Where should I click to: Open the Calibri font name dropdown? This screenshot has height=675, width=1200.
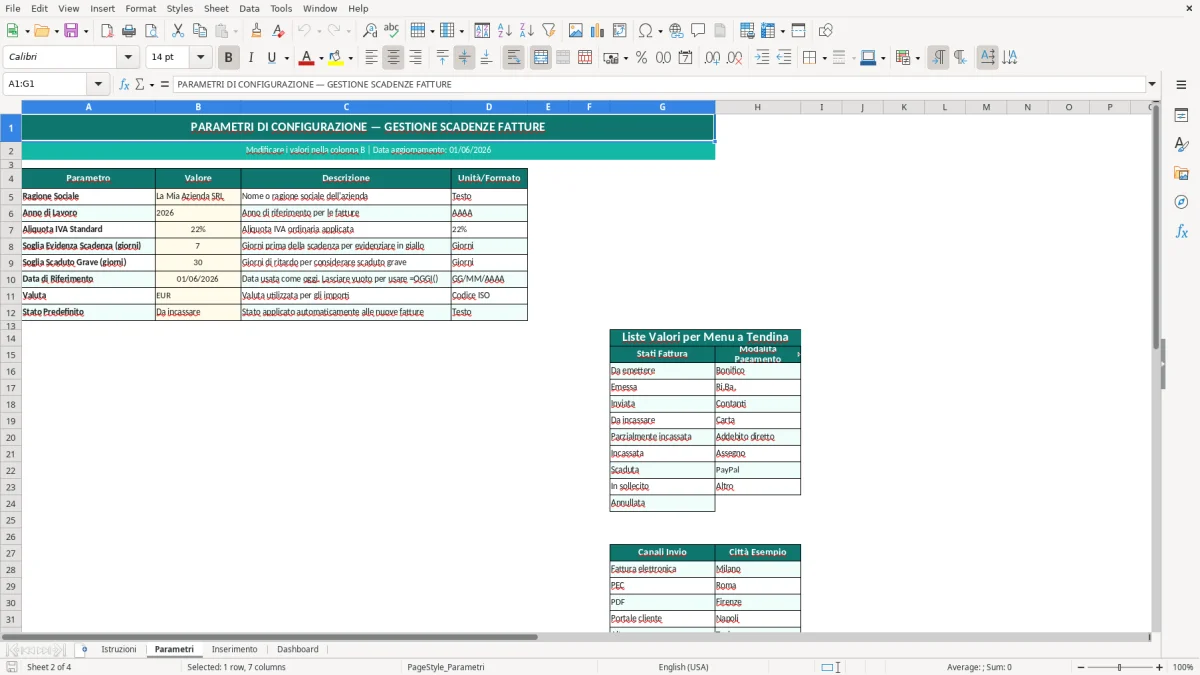click(x=128, y=58)
